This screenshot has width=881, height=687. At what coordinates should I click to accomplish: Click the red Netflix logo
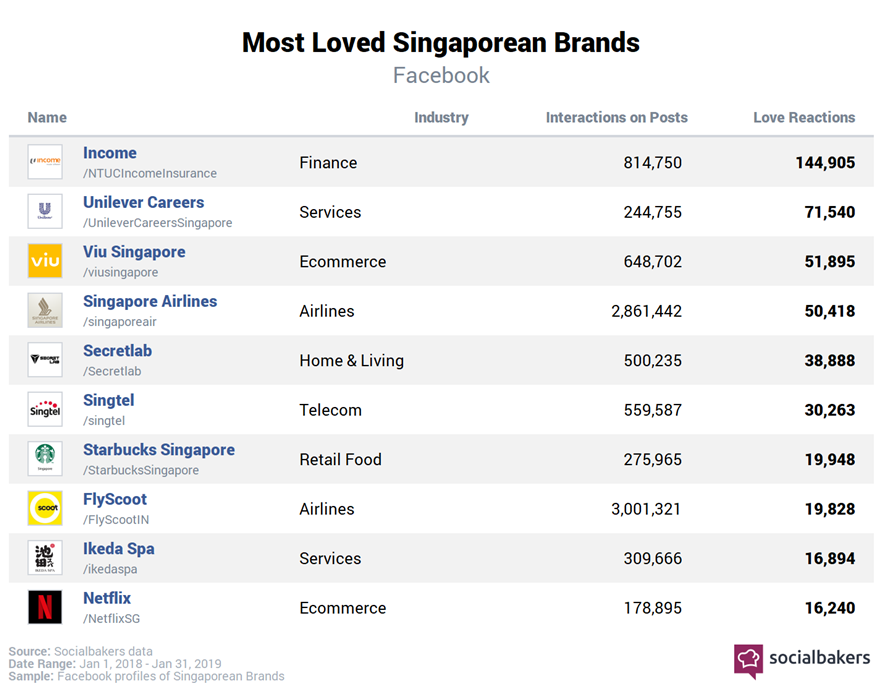(45, 607)
